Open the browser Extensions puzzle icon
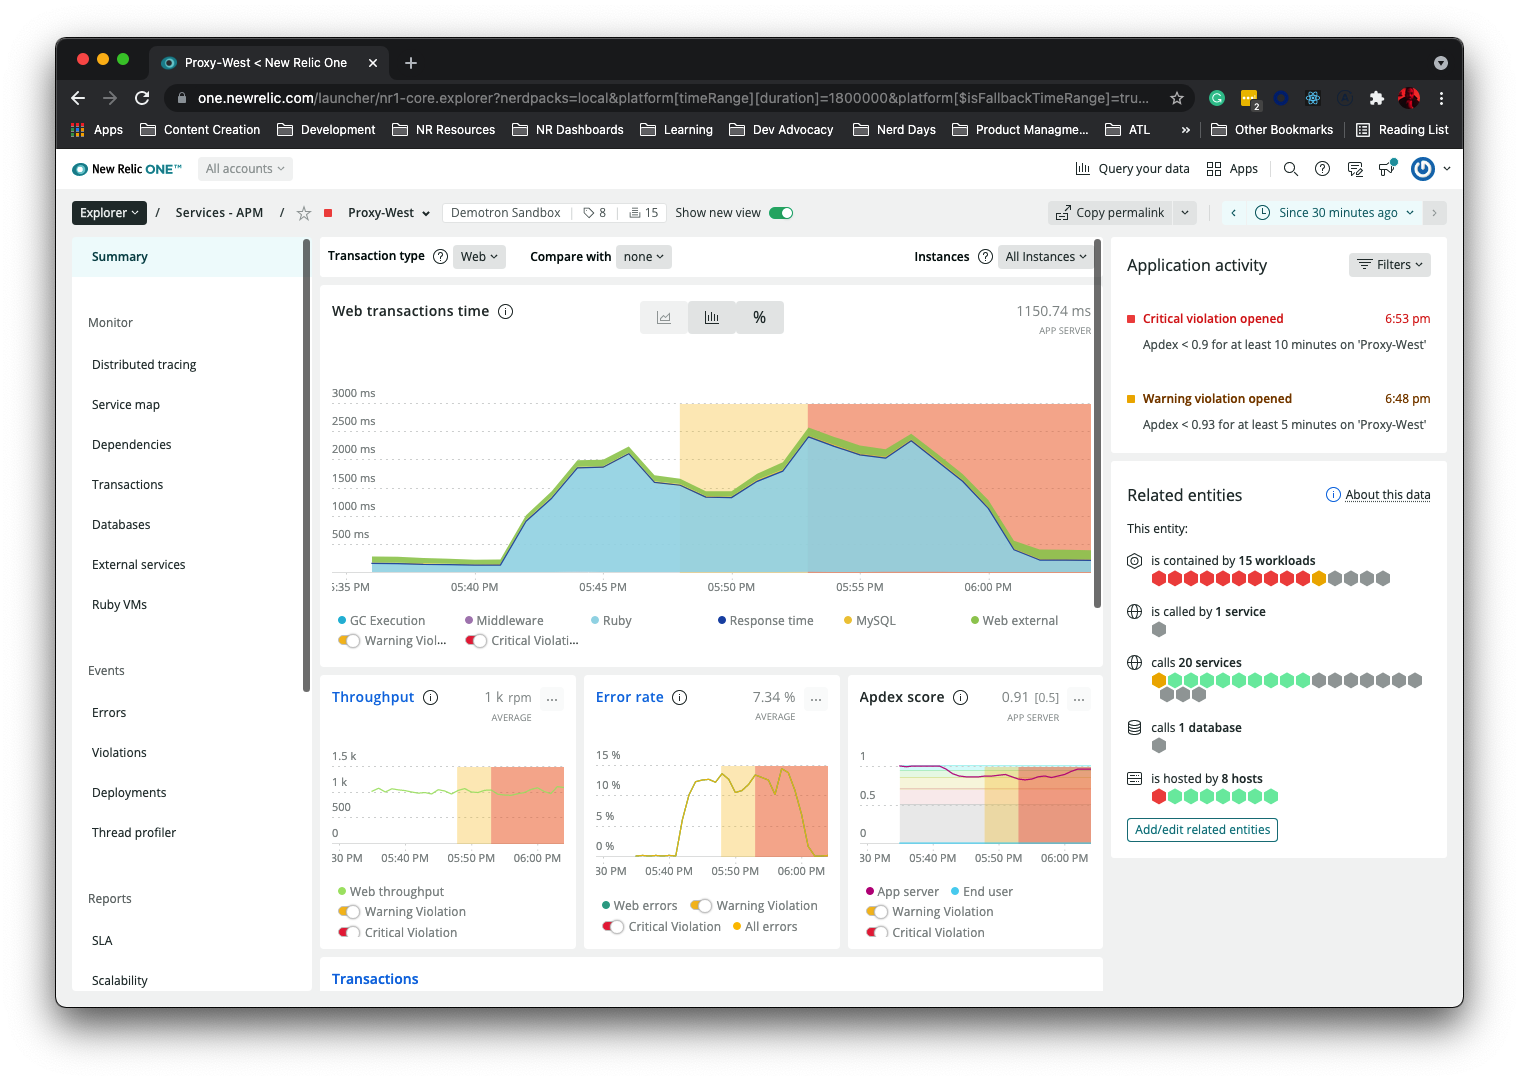 [x=1377, y=98]
